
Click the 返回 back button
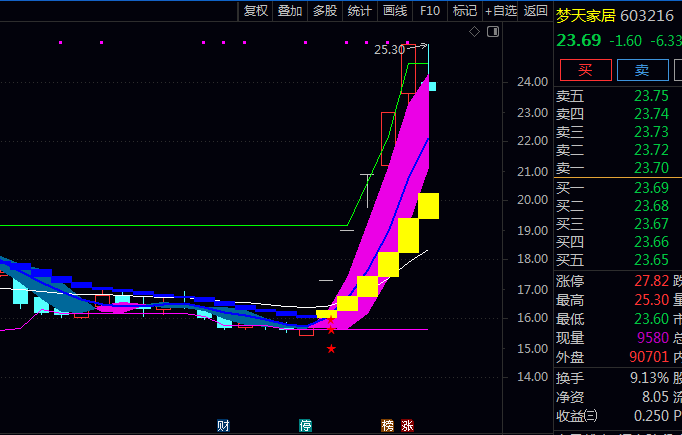pyautogui.click(x=535, y=11)
